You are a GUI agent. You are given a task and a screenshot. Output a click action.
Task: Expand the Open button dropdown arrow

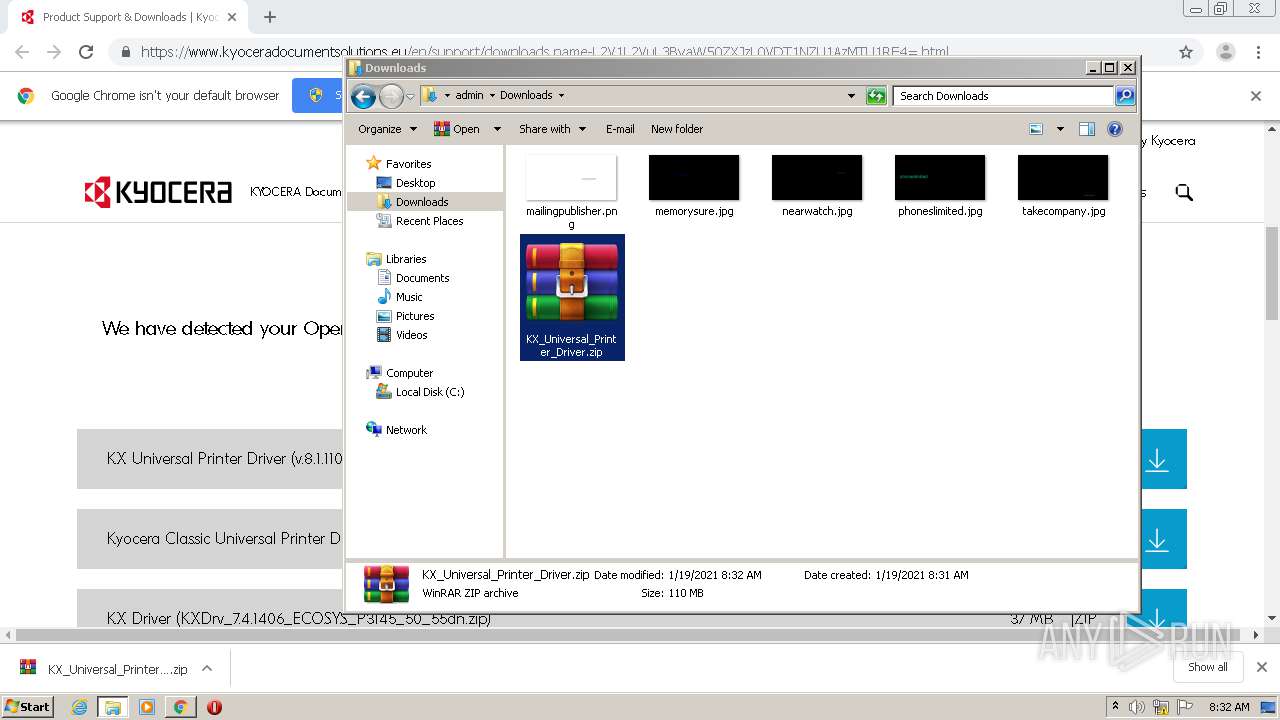495,129
